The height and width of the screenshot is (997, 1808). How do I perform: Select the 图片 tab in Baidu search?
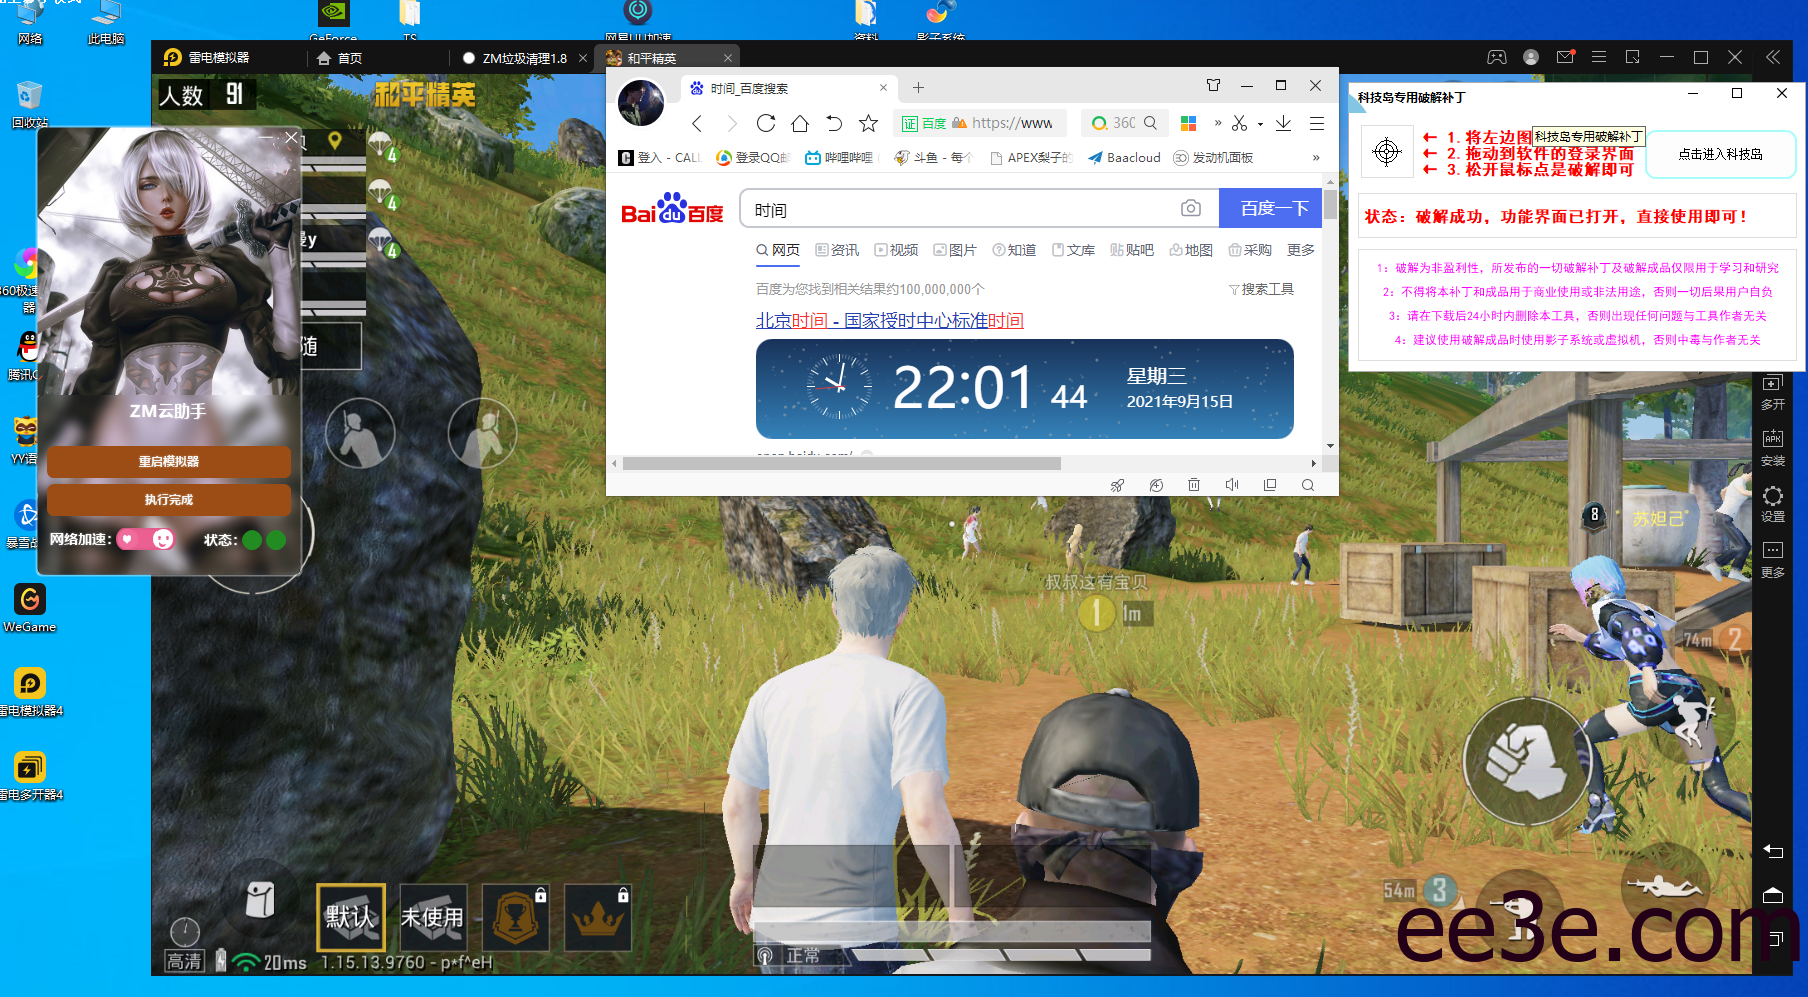[962, 250]
